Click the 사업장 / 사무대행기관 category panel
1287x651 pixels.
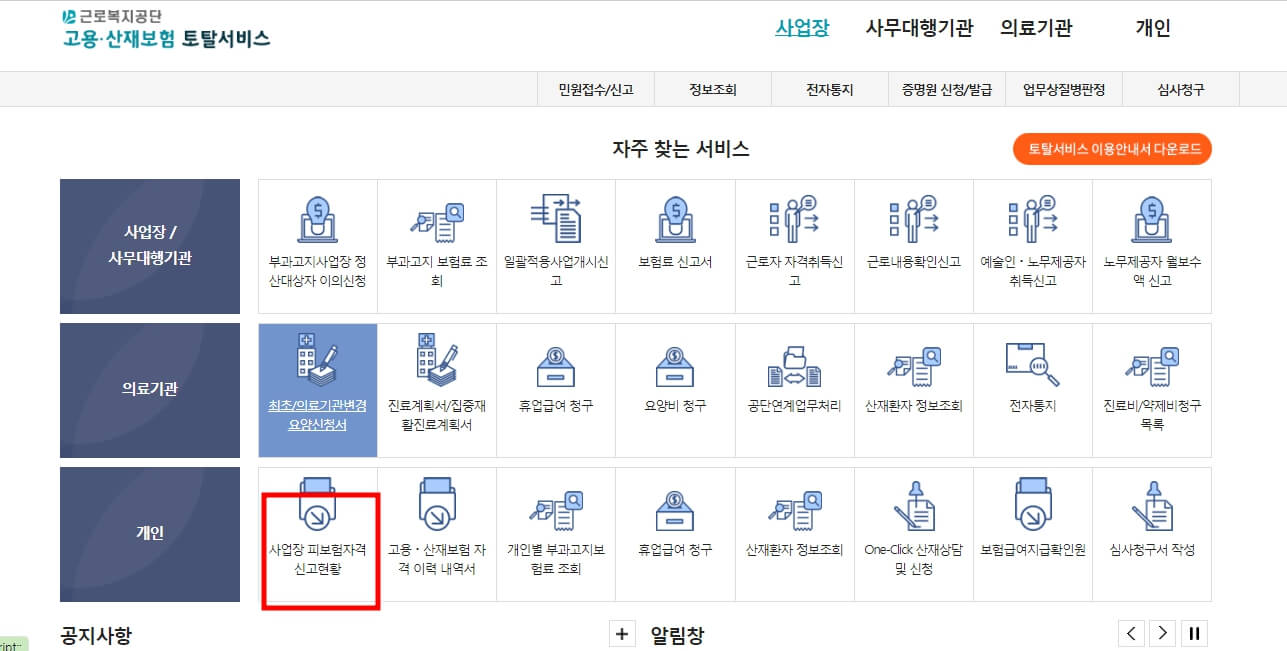click(x=150, y=246)
